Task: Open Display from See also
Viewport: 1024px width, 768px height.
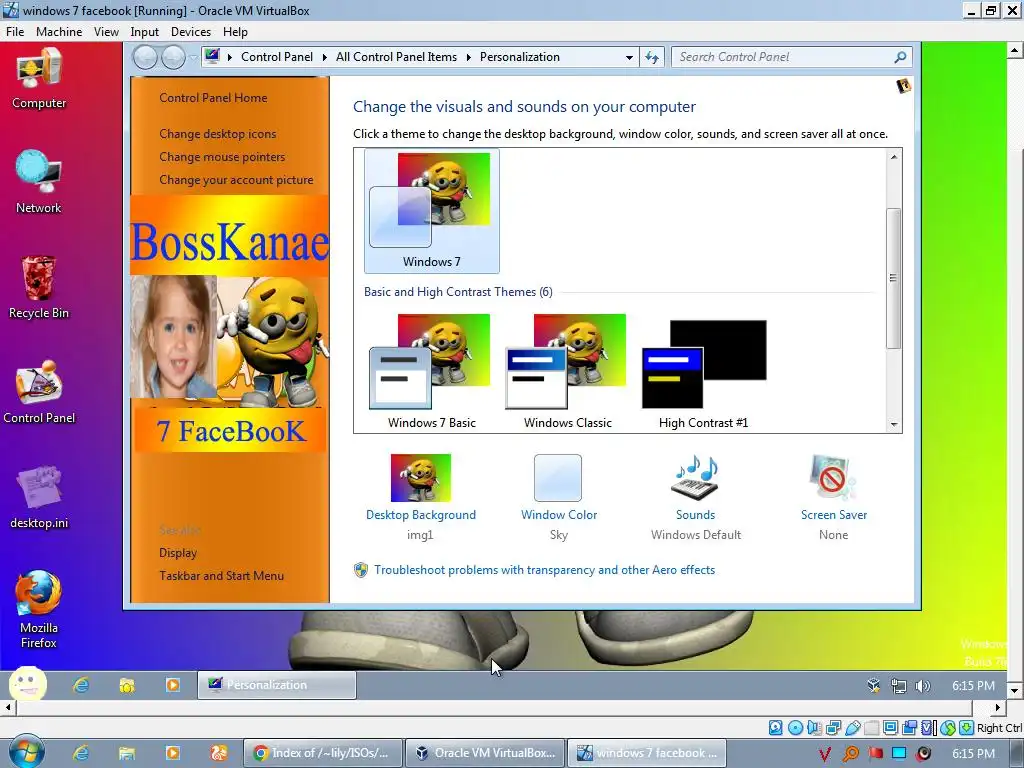Action: coord(178,552)
